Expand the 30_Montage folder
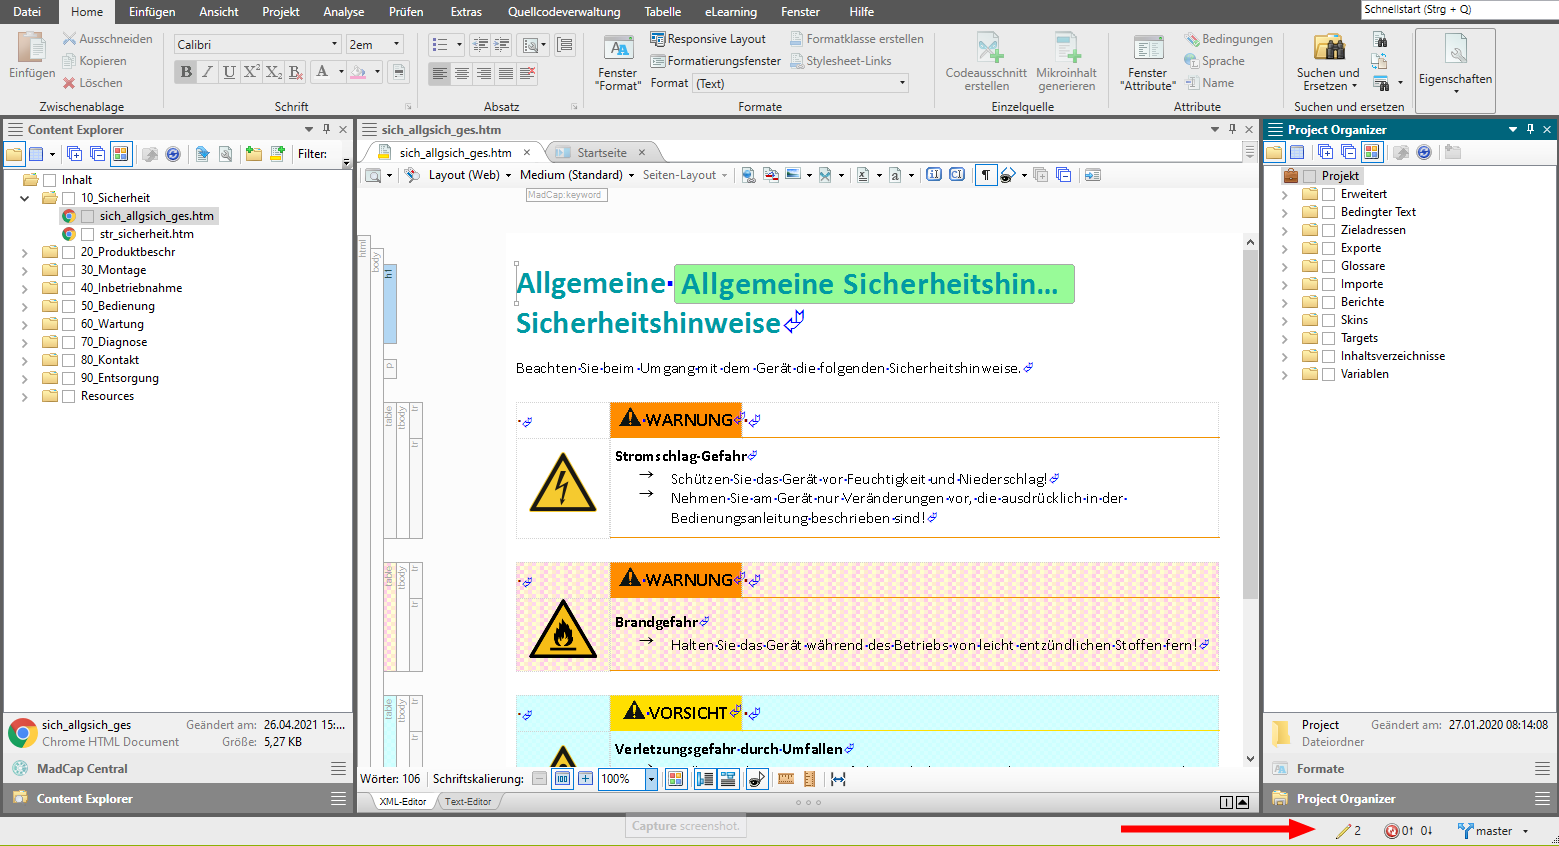 25,270
